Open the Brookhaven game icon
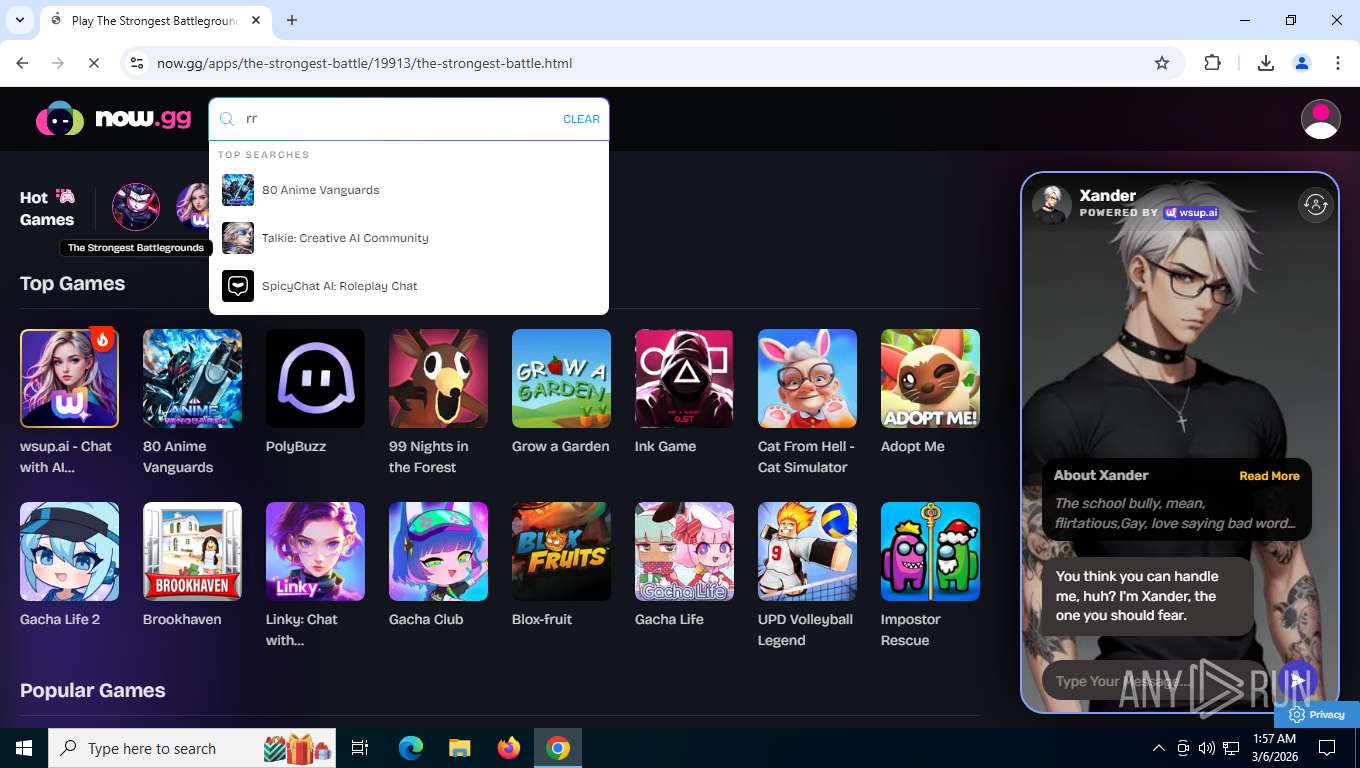This screenshot has width=1360, height=768. (192, 551)
